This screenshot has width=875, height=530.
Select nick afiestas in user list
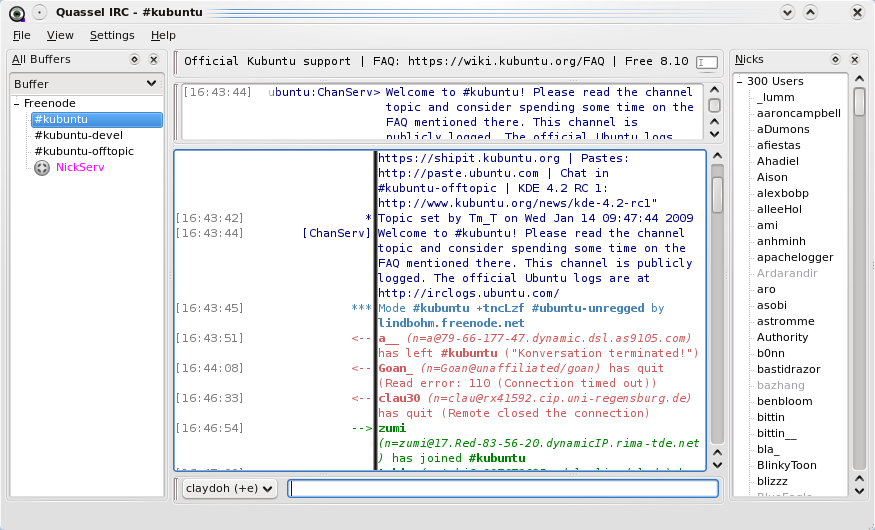click(778, 146)
